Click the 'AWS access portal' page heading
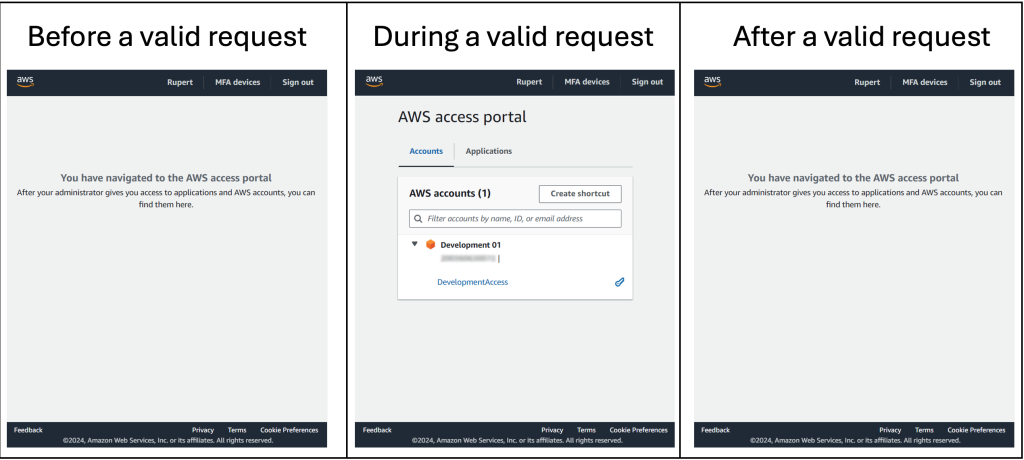The width and height of the screenshot is (1024, 460). (x=462, y=117)
